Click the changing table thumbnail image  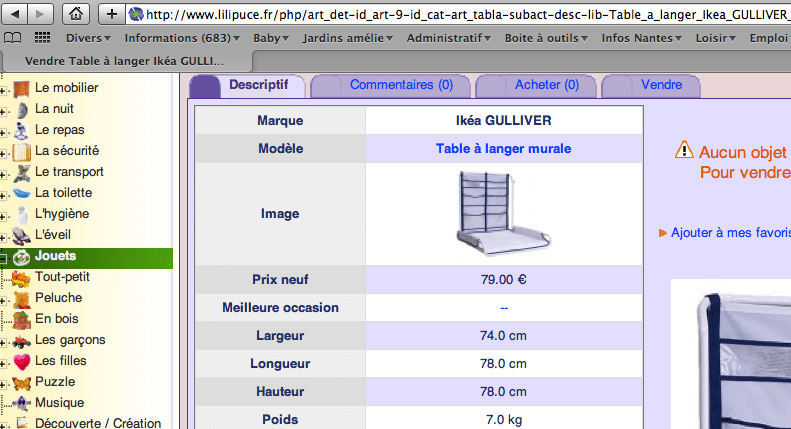(x=503, y=213)
